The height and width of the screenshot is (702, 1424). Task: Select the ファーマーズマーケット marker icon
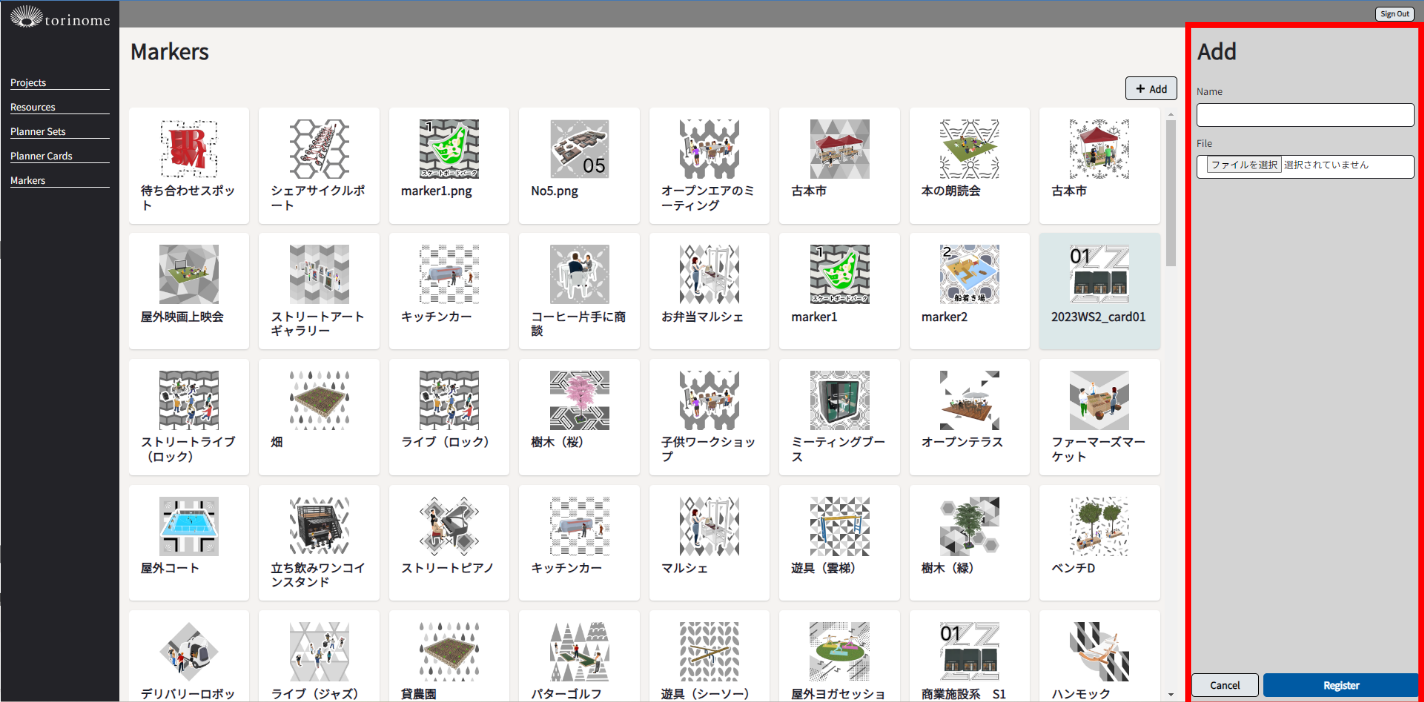1099,400
